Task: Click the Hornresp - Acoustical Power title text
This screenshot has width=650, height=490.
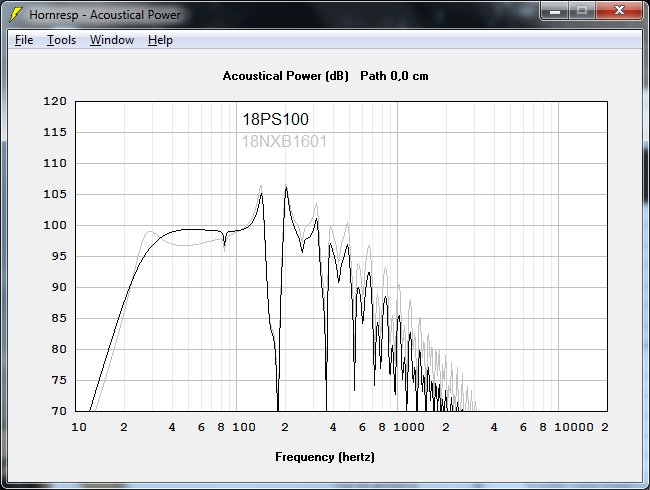Action: [105, 15]
